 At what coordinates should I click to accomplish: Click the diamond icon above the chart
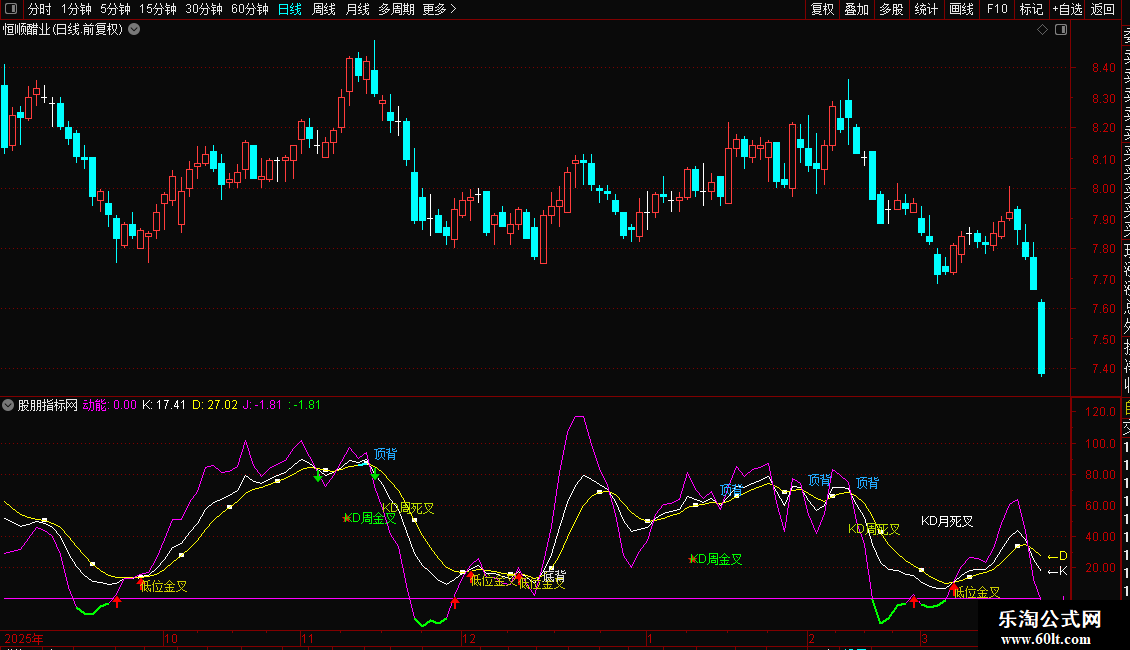[1042, 30]
